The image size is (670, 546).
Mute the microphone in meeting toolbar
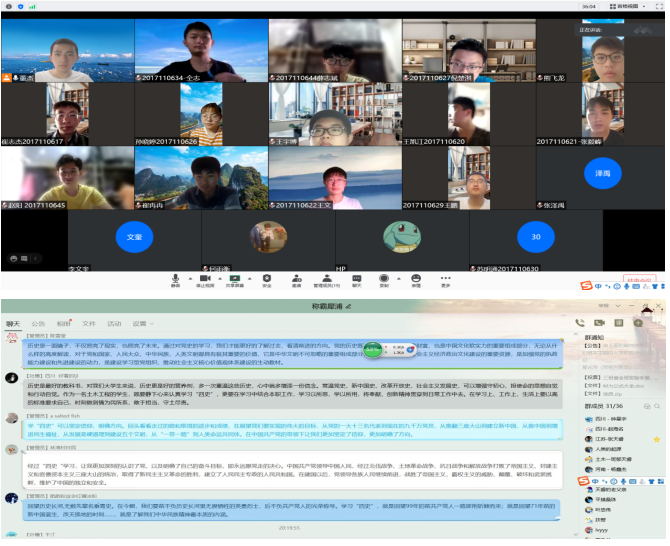pyautogui.click(x=176, y=278)
